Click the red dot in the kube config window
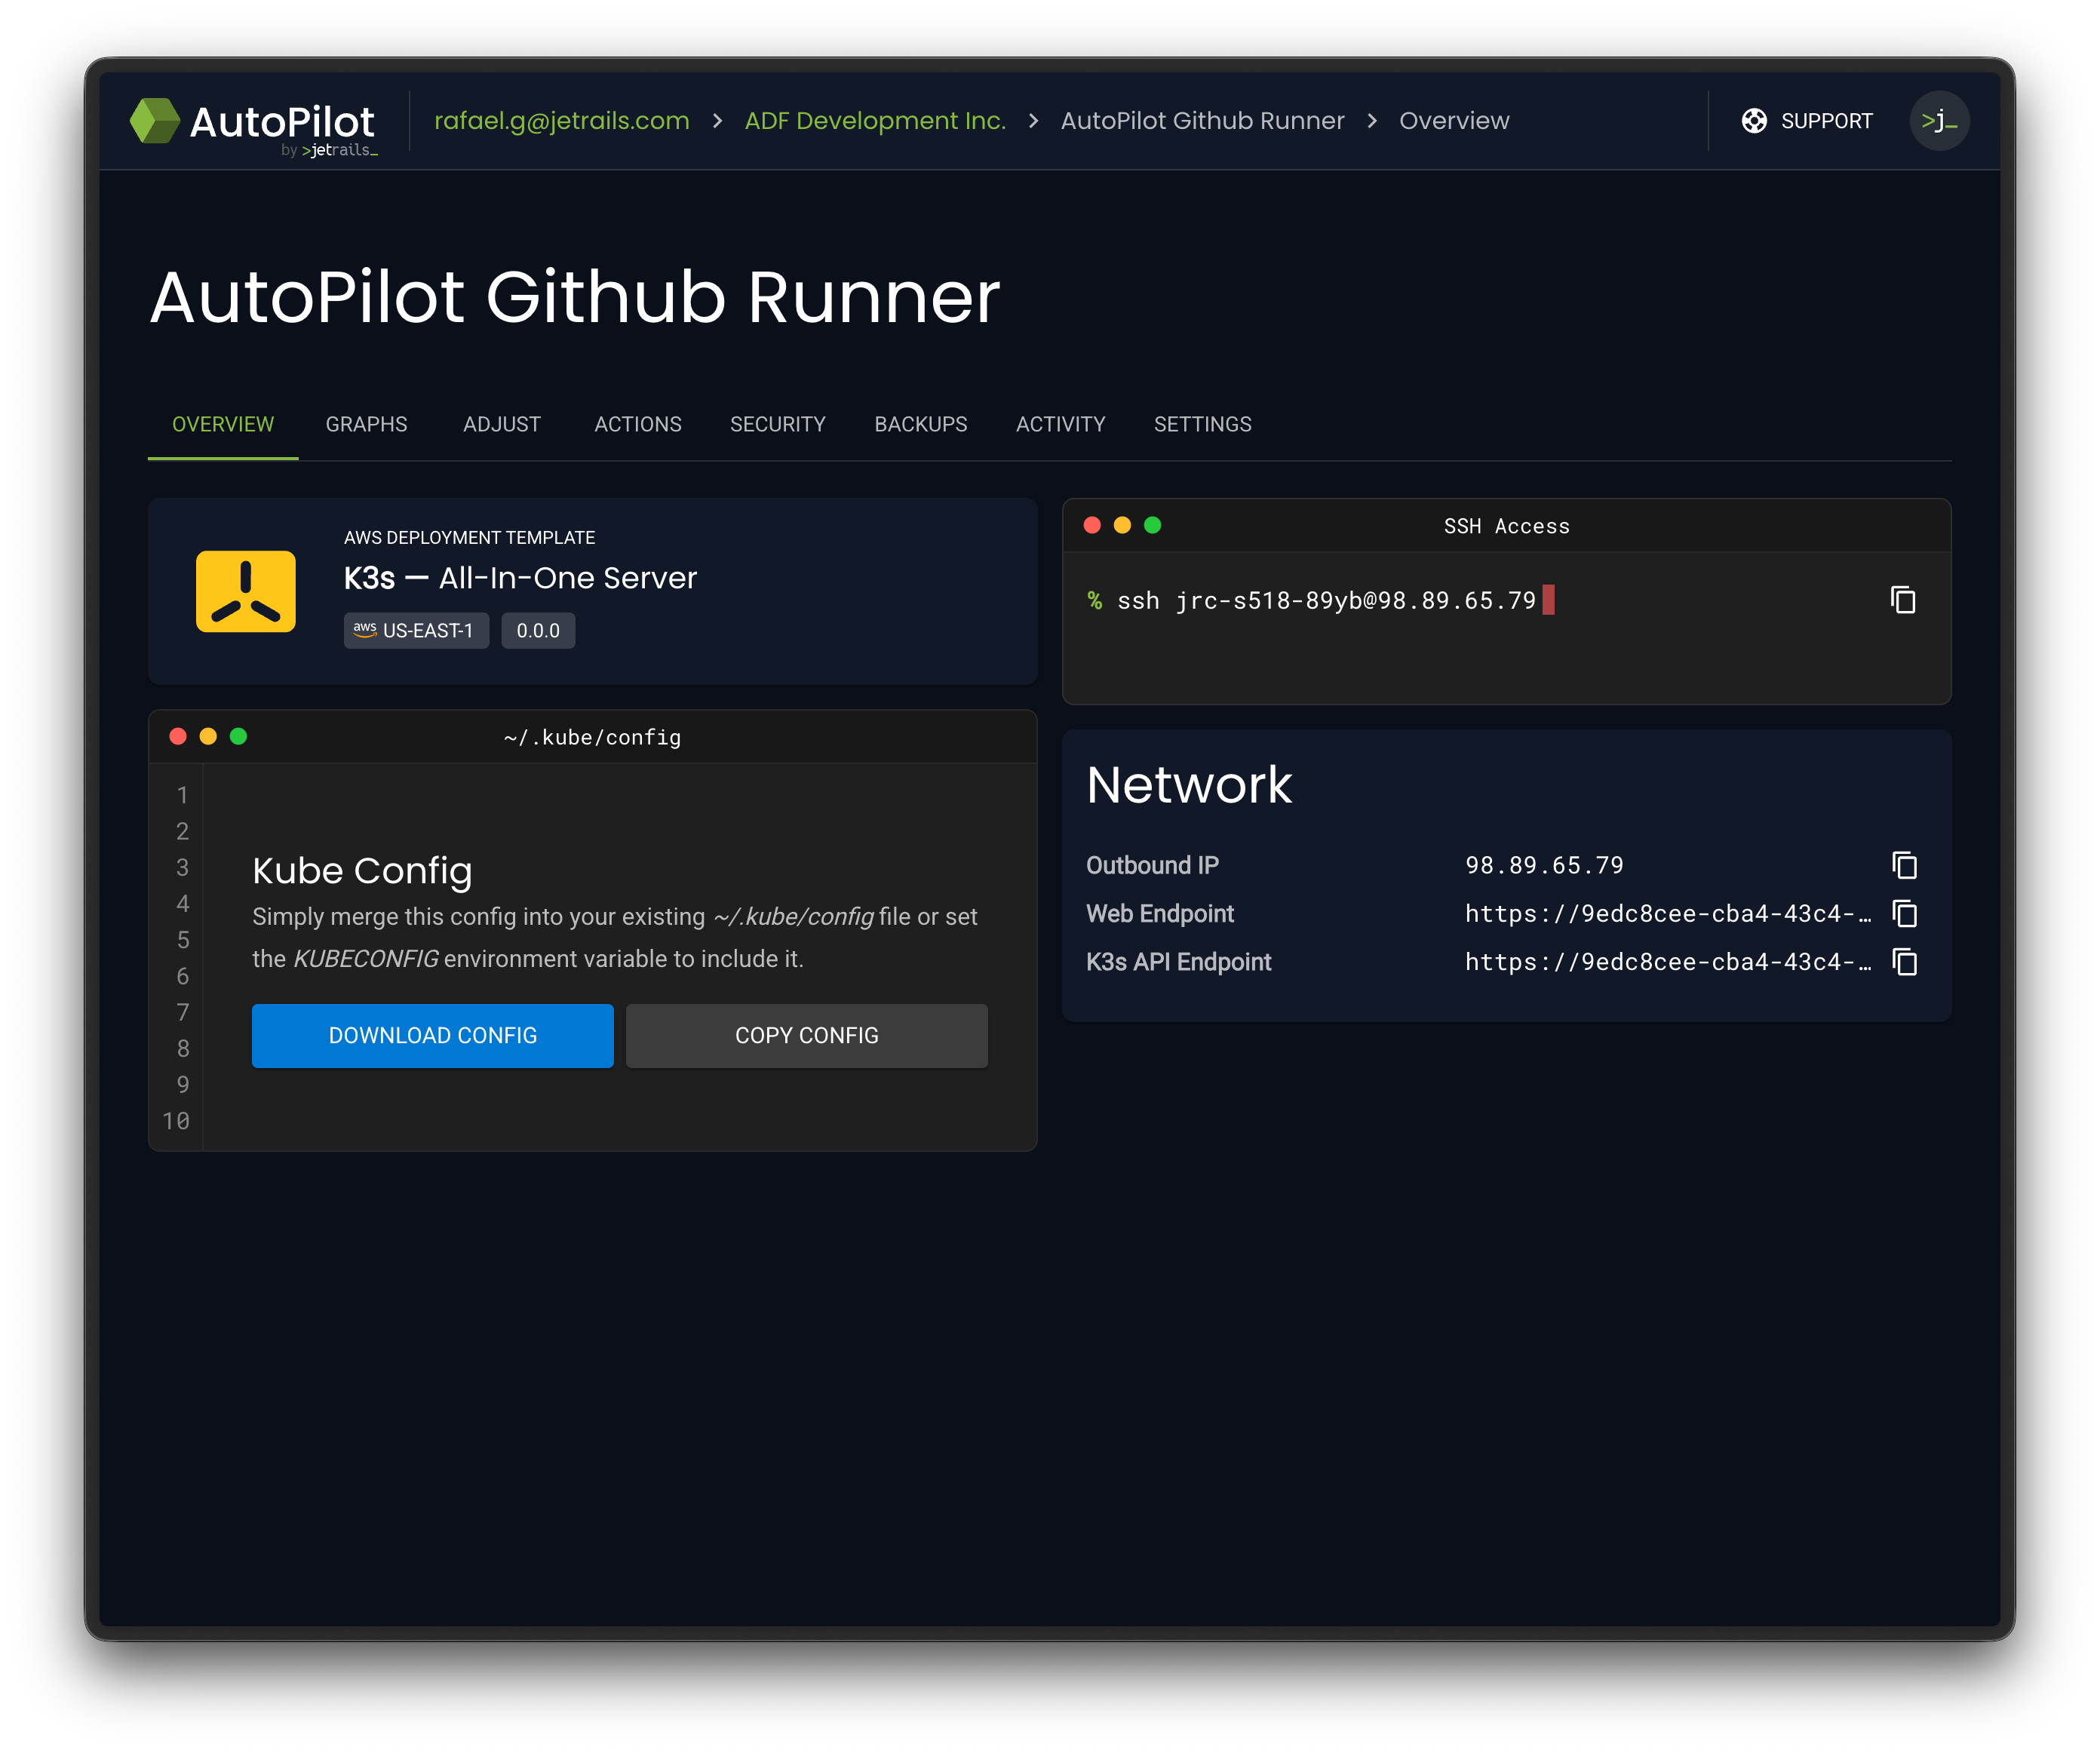This screenshot has height=1753, width=2100. (x=178, y=736)
